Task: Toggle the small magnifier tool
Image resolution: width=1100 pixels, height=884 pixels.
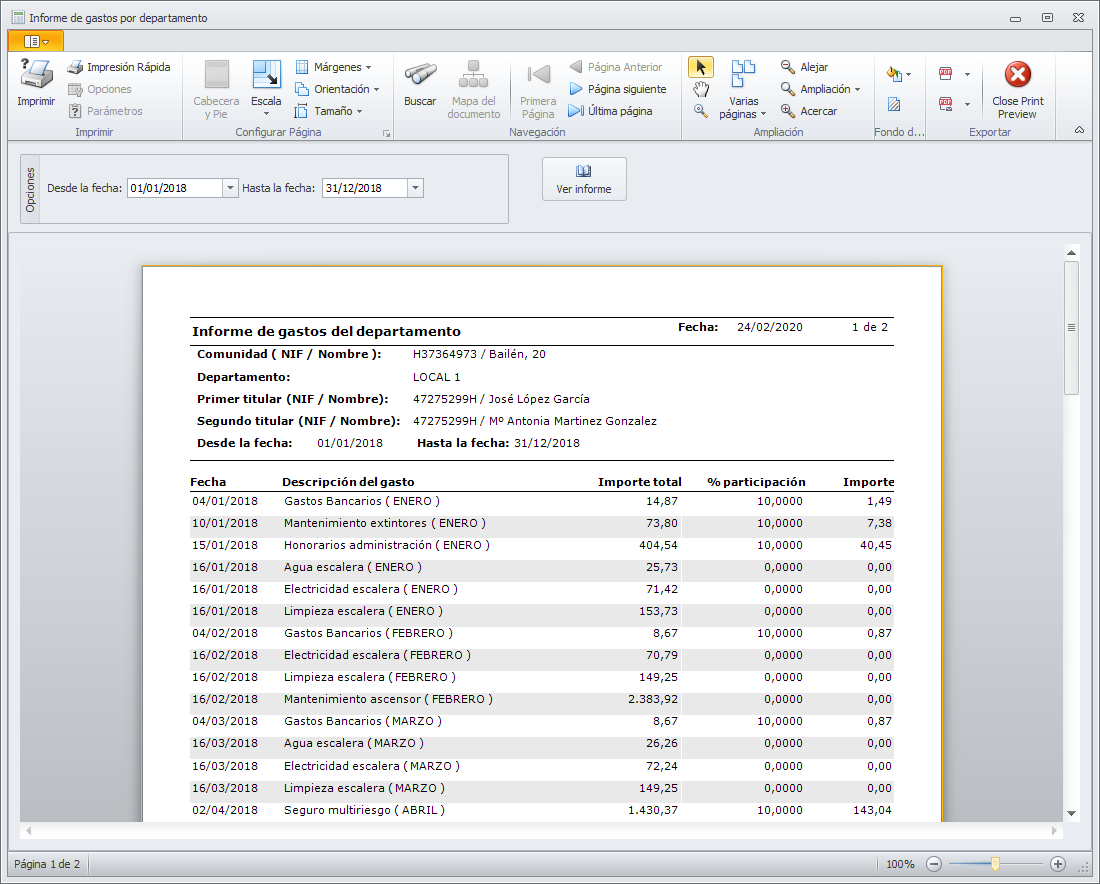Action: point(700,111)
